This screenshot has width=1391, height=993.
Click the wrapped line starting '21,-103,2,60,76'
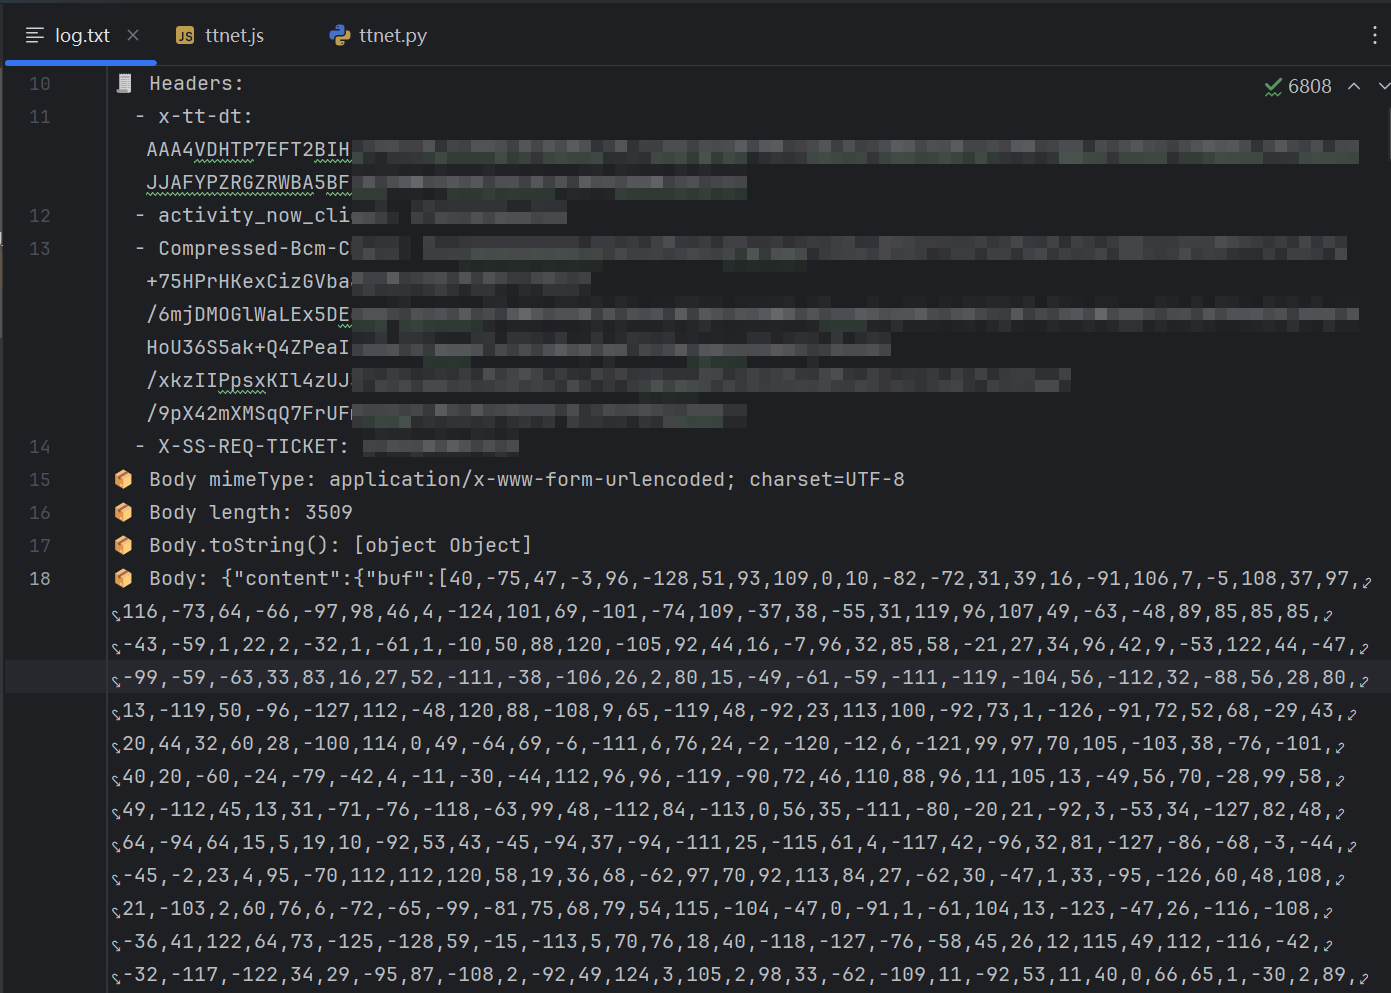click(724, 909)
